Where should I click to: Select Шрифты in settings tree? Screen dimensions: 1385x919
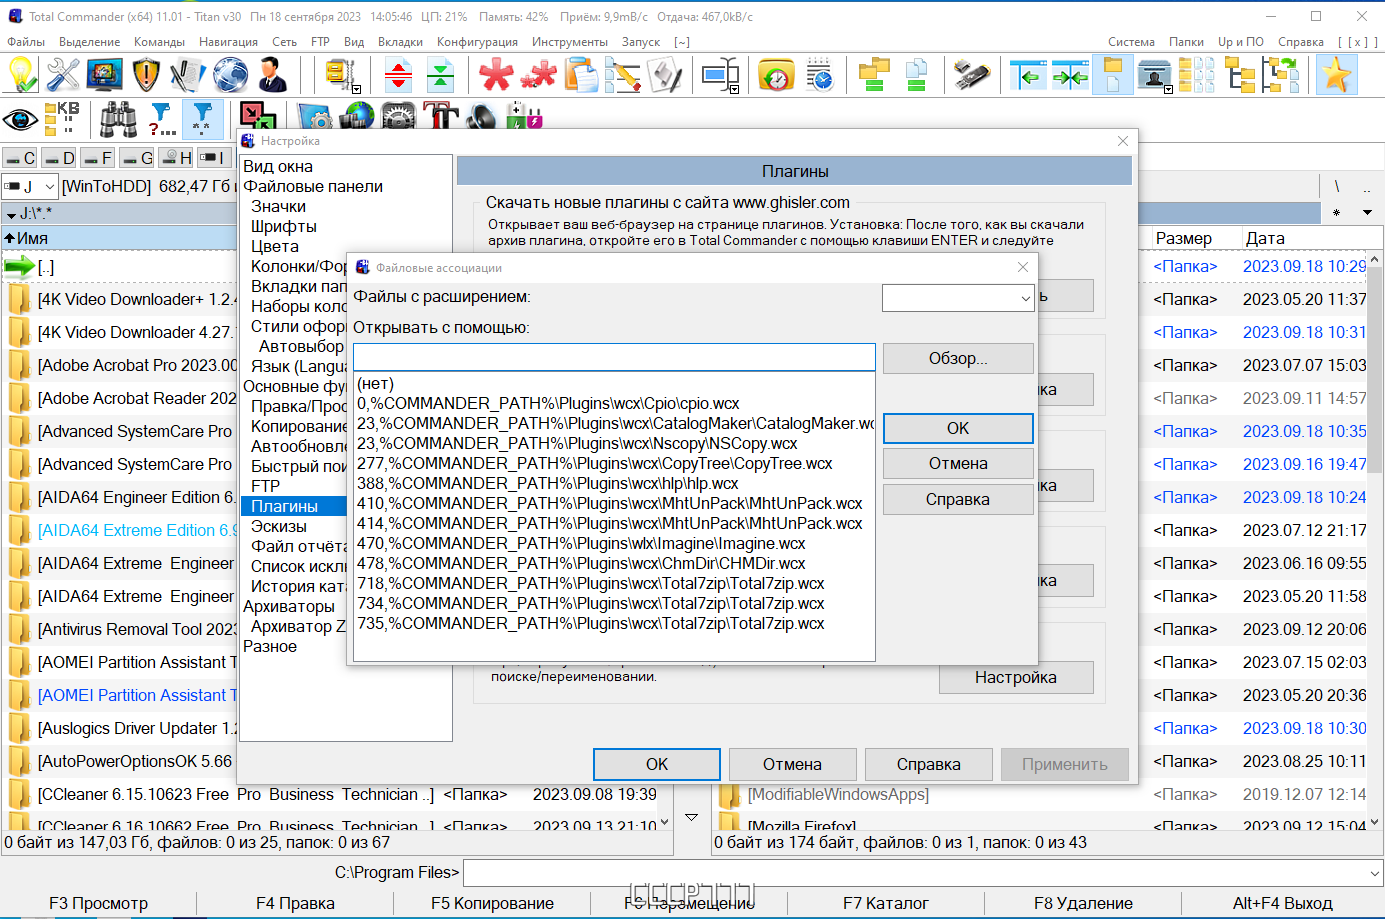[x=283, y=226]
